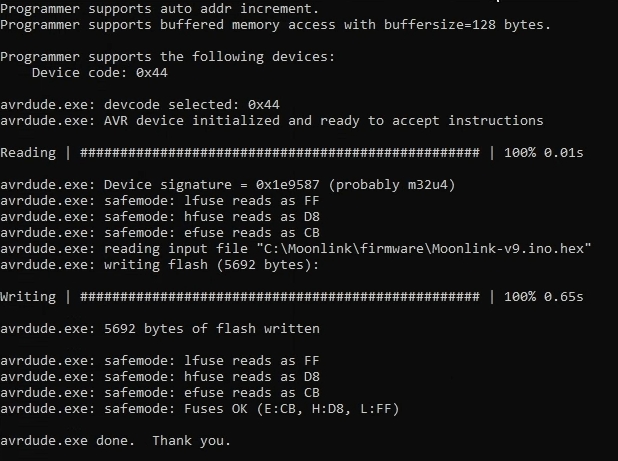Click the "AVR device initialized" message line
The width and height of the screenshot is (618, 461).
click(x=272, y=121)
